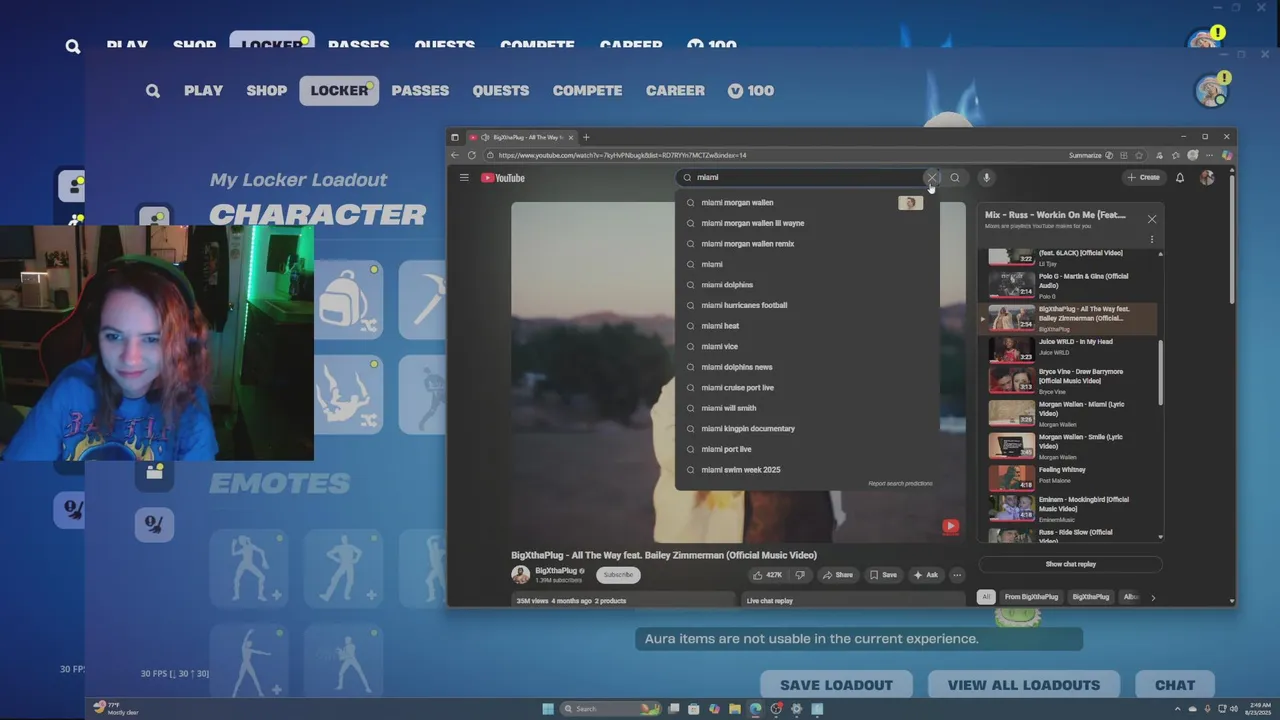Click Summarize in the address bar
This screenshot has height=720, width=1280.
pos(1089,155)
